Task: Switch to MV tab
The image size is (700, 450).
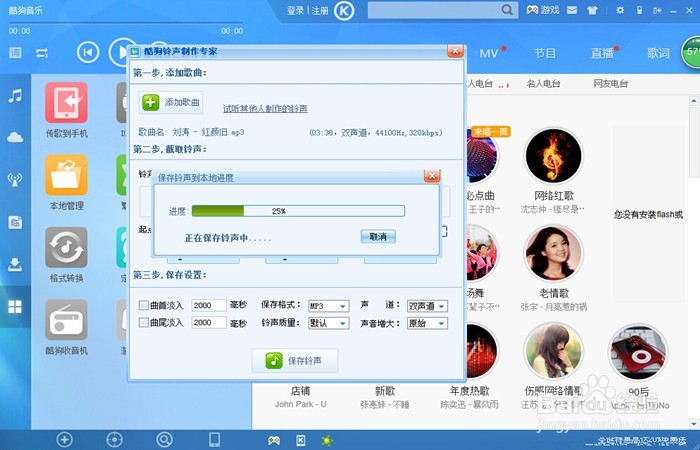Action: coord(489,54)
